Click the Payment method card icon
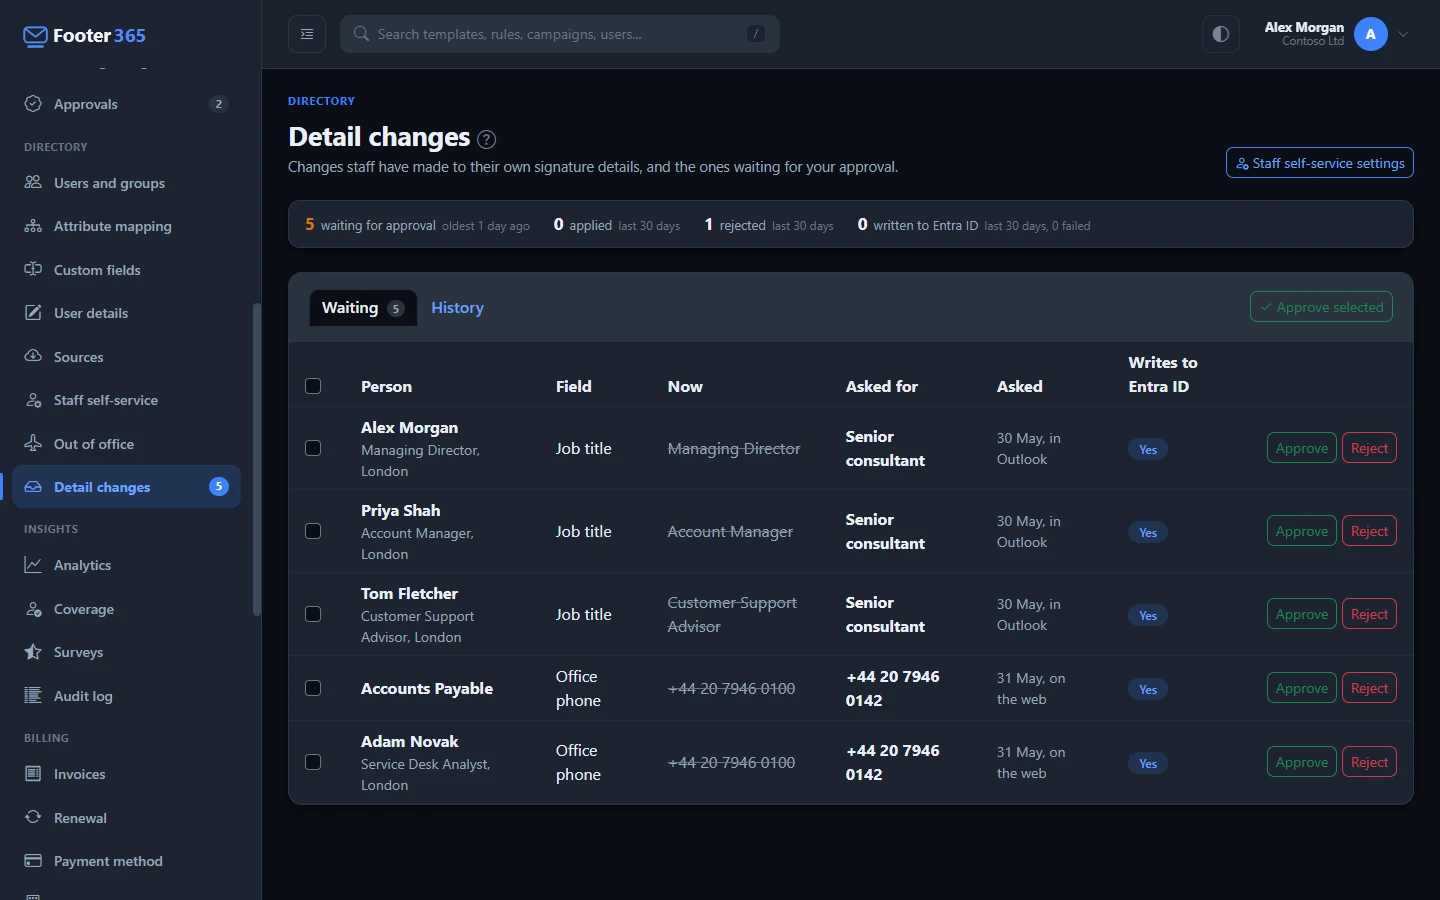1440x900 pixels. point(33,861)
